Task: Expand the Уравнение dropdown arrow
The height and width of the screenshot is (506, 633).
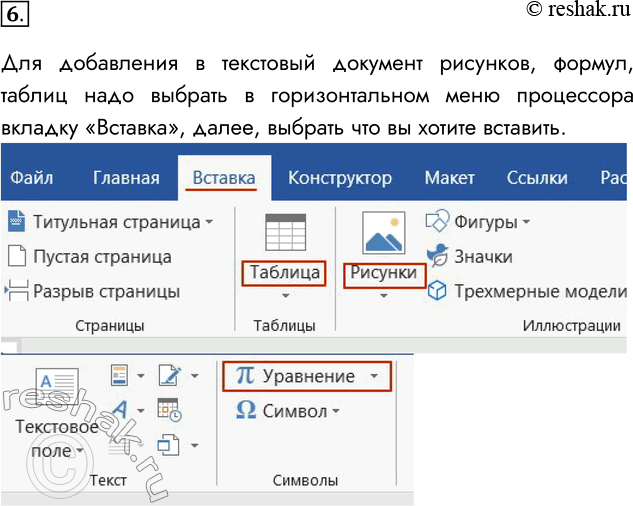Action: click(373, 377)
